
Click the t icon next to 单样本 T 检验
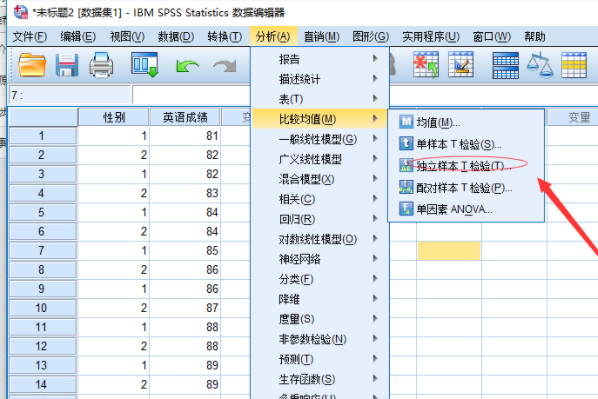point(406,144)
